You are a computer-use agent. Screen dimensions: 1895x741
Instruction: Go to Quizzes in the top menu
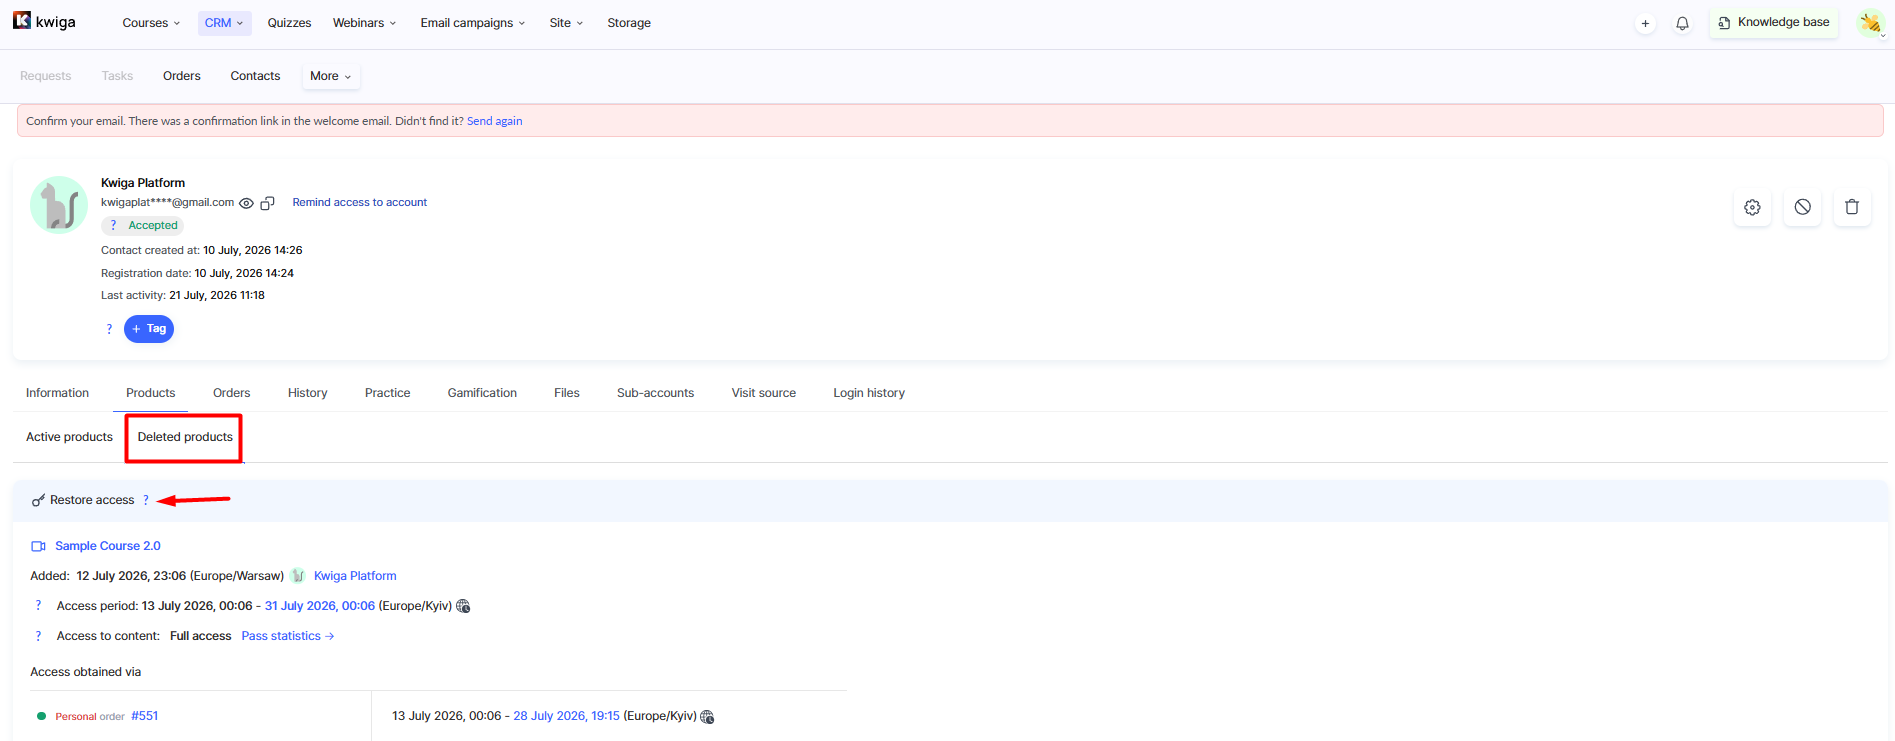point(289,23)
